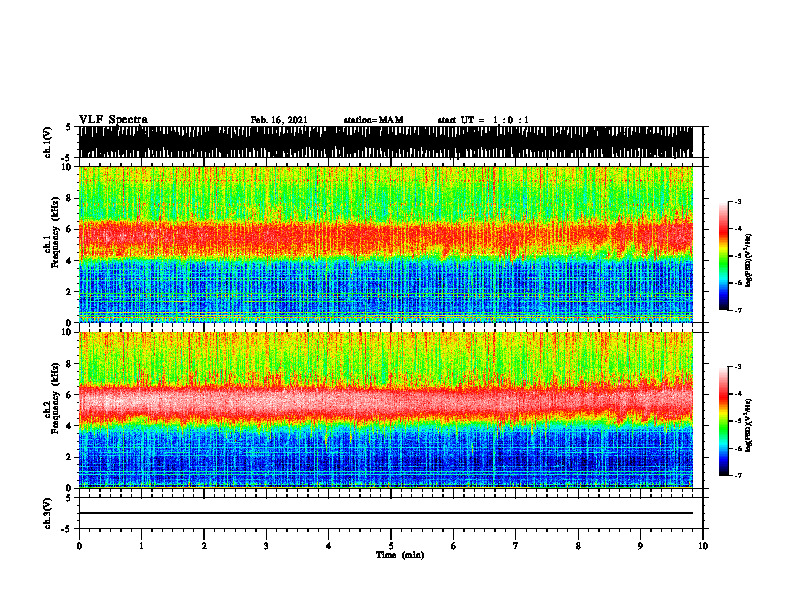The width and height of the screenshot is (792, 612).
Task: Click the flat ch.3 voltage trace line
Action: click(386, 513)
